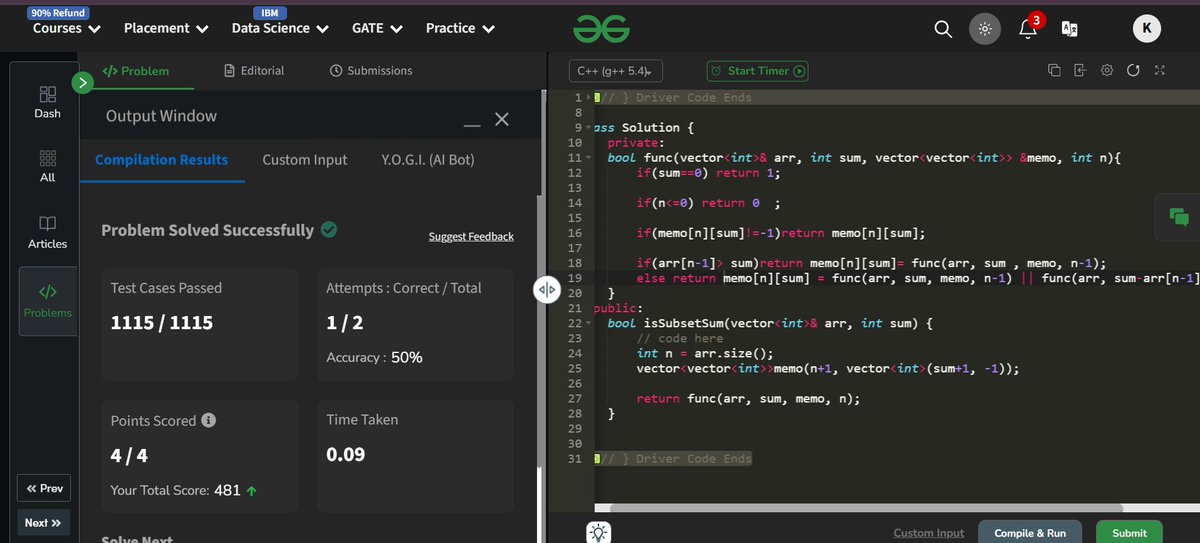
Task: Click the GeeksforGeeks logo
Action: coord(602,29)
